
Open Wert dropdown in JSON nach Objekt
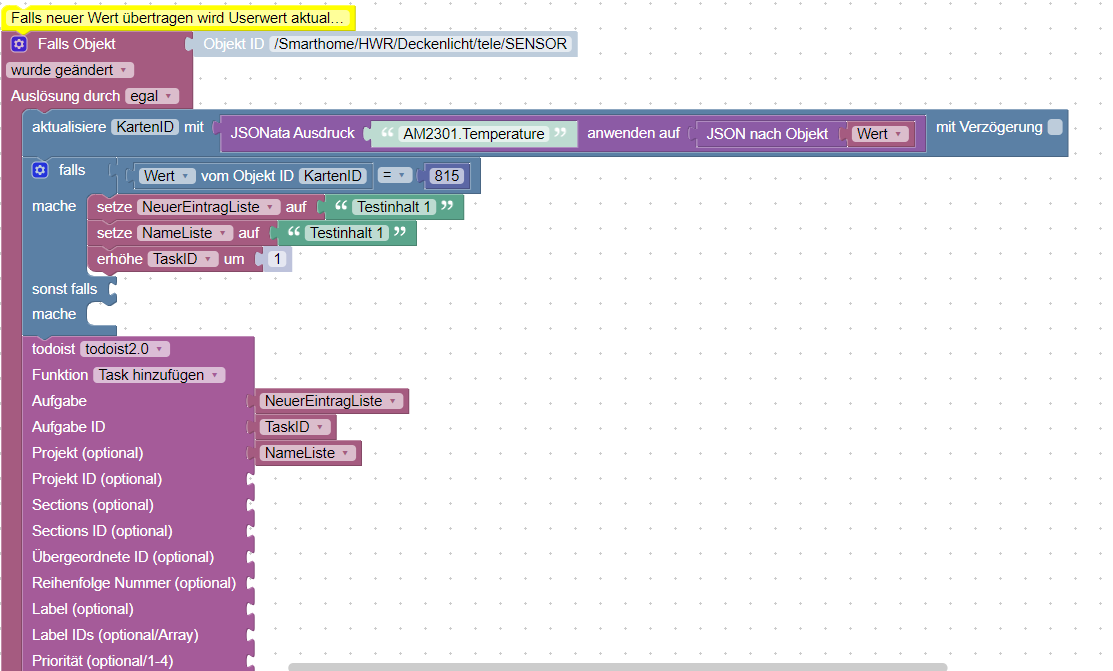879,133
